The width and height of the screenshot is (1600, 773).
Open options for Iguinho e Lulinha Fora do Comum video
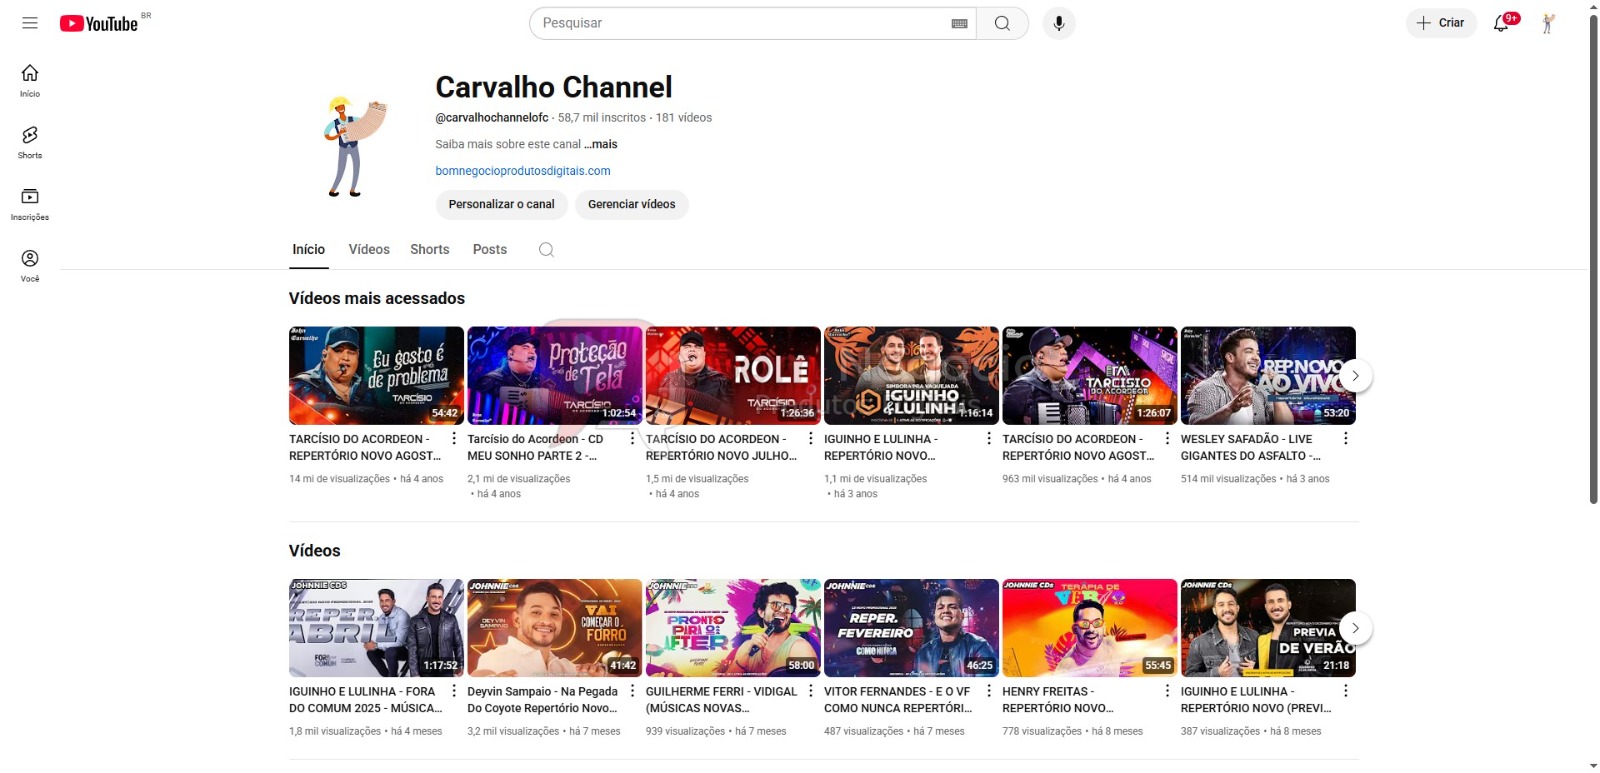tap(454, 691)
